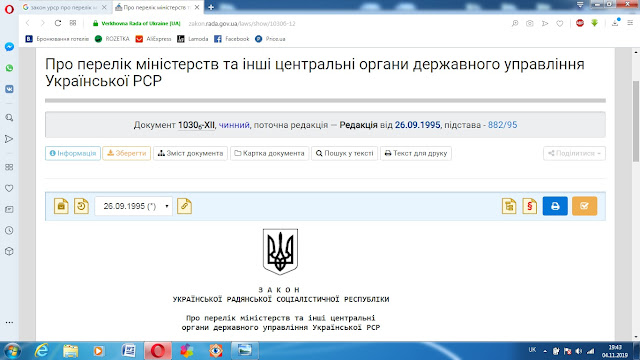Open WhatsApp in Opera sidebar
Viewport: 640px width, 360px height.
9,68
